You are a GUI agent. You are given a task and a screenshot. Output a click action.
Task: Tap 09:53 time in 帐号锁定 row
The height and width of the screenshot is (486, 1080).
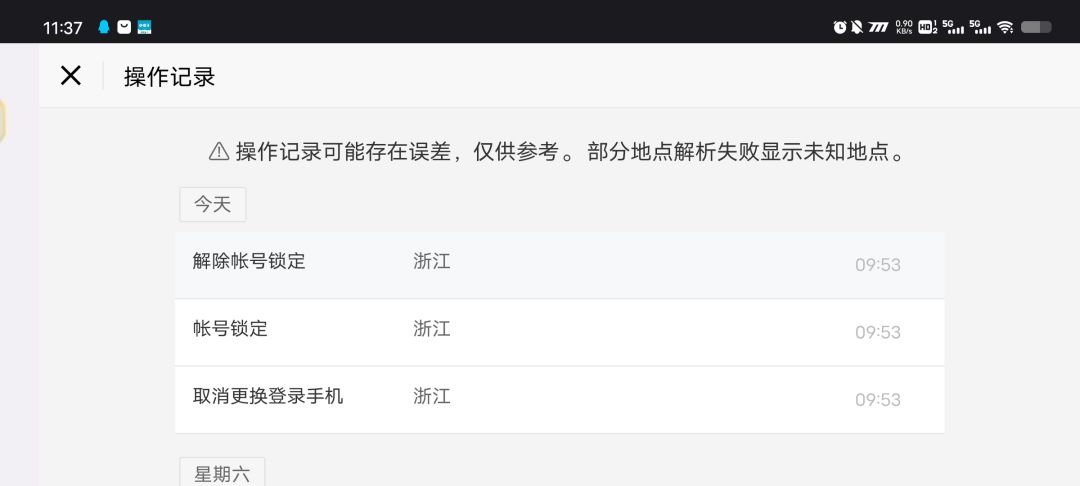878,332
